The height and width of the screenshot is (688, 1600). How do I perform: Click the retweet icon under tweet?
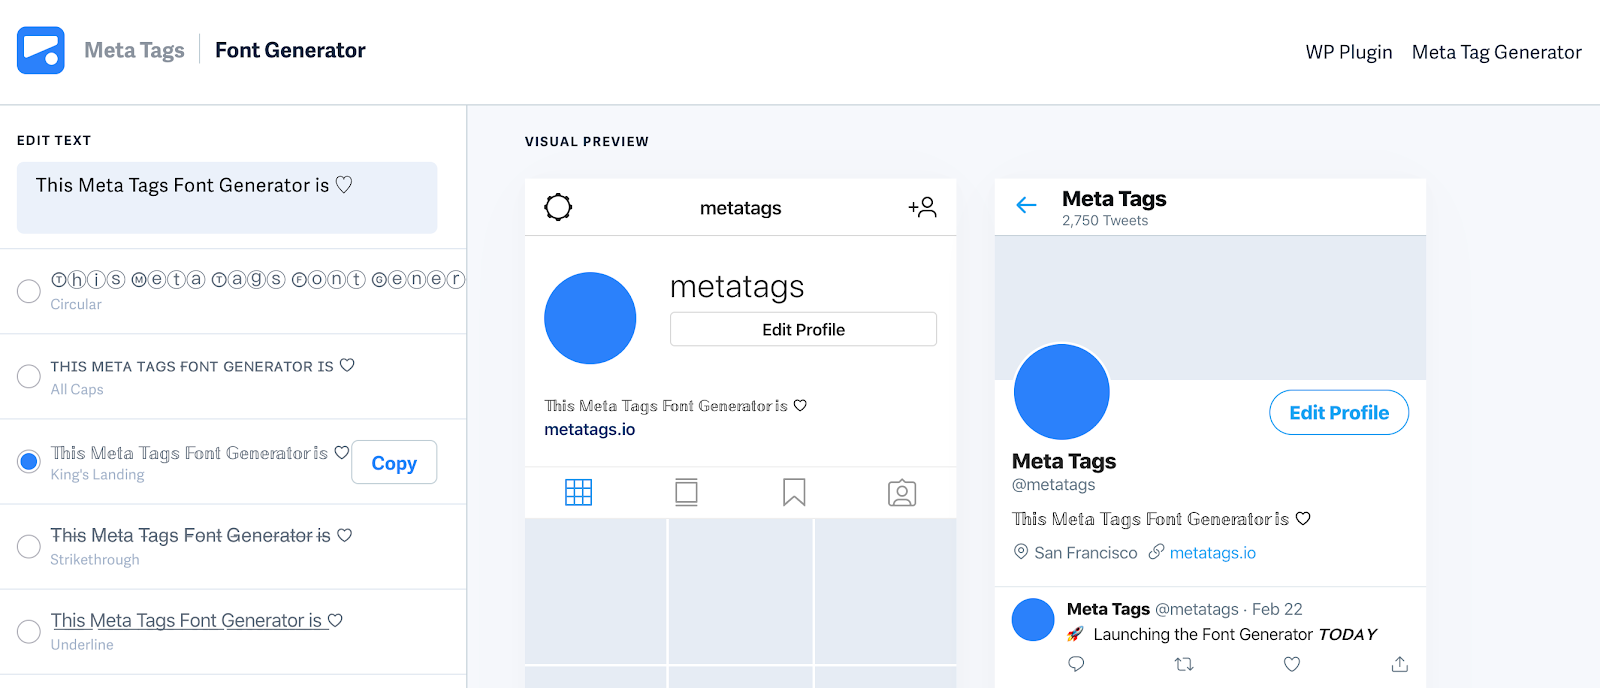pos(1184,663)
